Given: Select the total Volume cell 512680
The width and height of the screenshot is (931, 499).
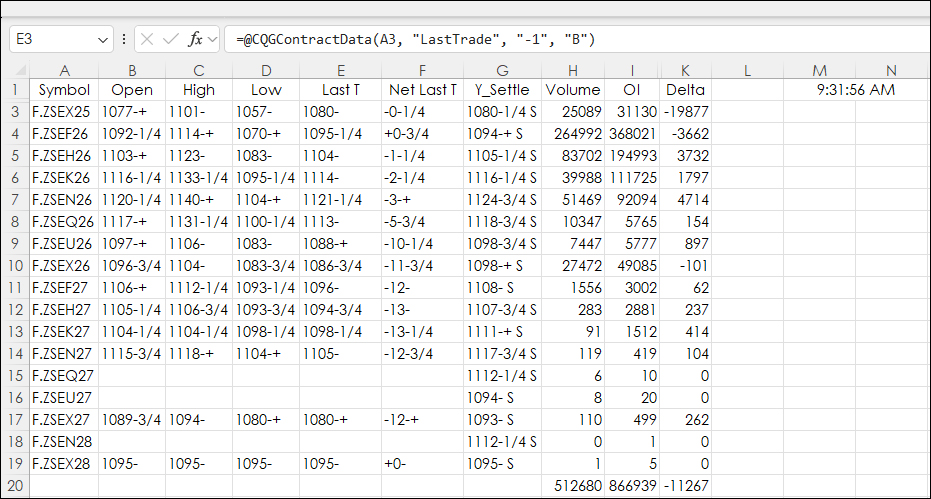Looking at the screenshot, I should [573, 484].
